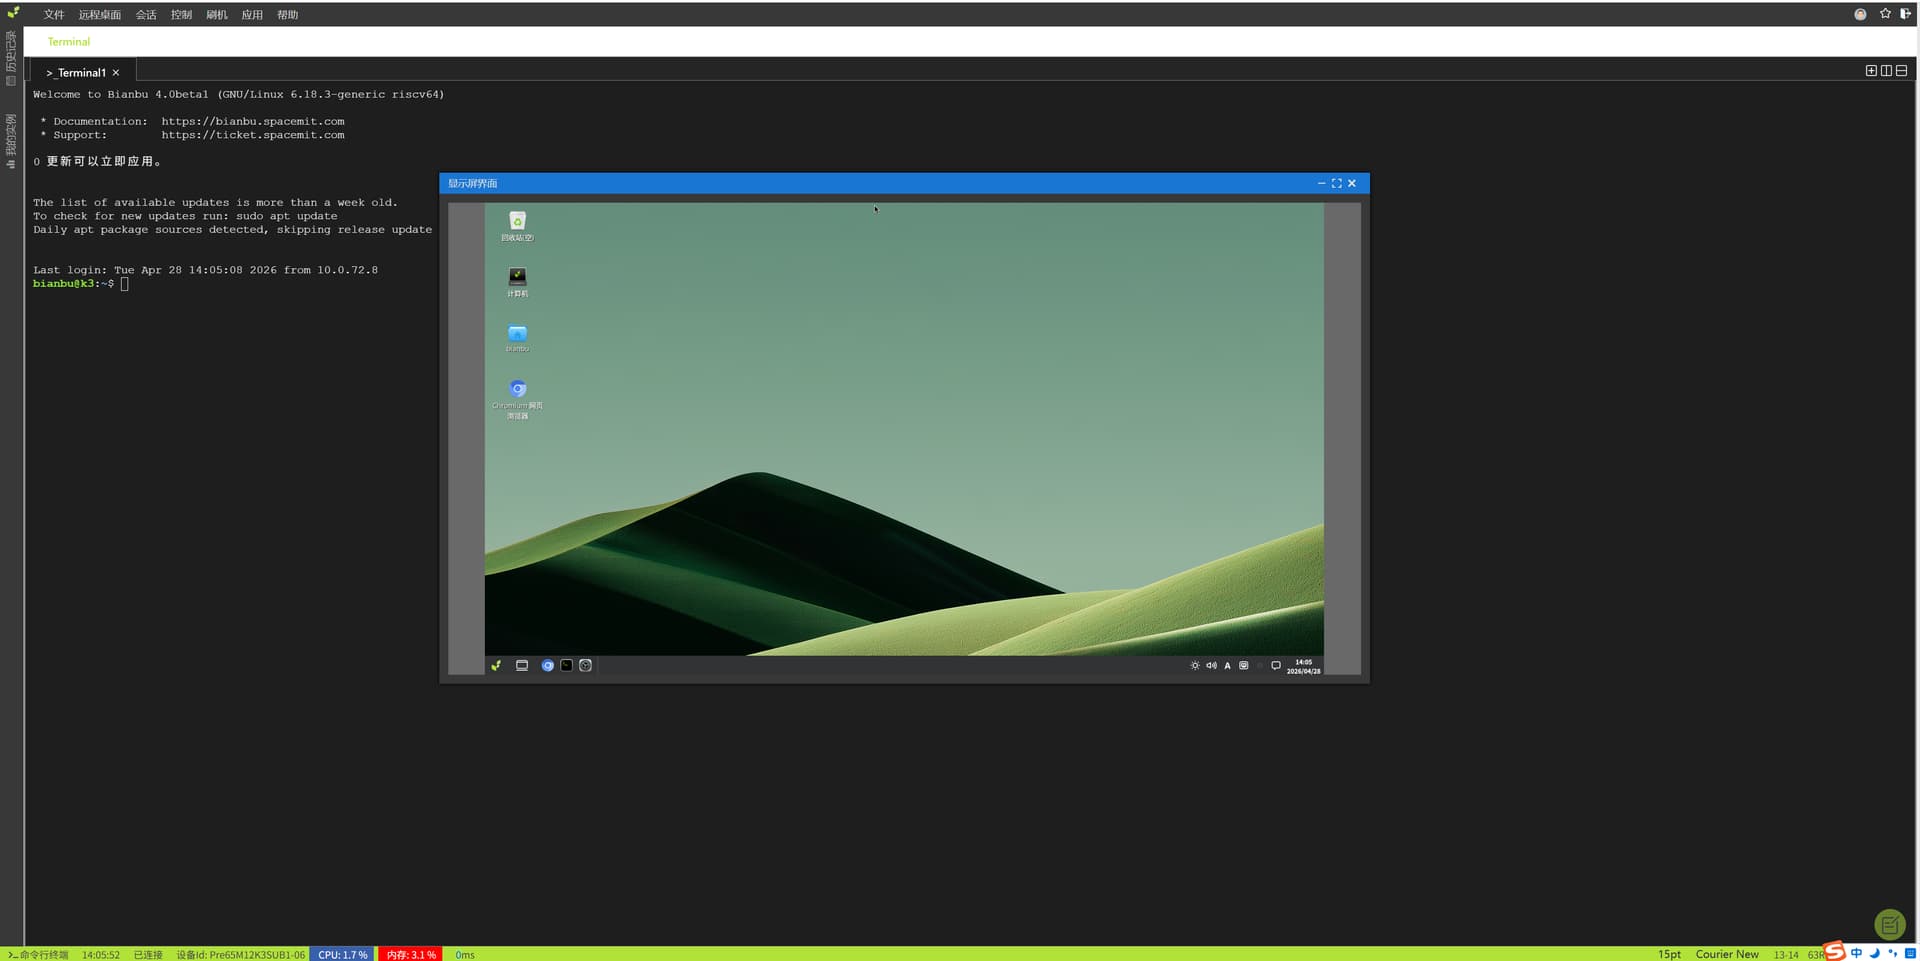Open the user avatar profile
This screenshot has width=1920, height=961.
(x=1860, y=14)
